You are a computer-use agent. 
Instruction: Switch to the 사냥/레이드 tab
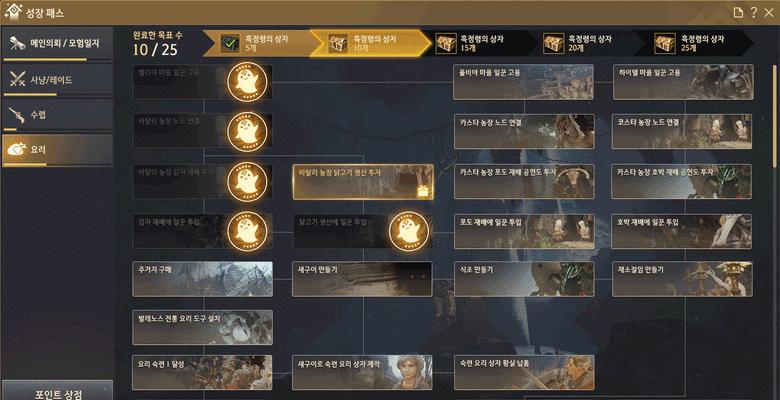tap(57, 80)
